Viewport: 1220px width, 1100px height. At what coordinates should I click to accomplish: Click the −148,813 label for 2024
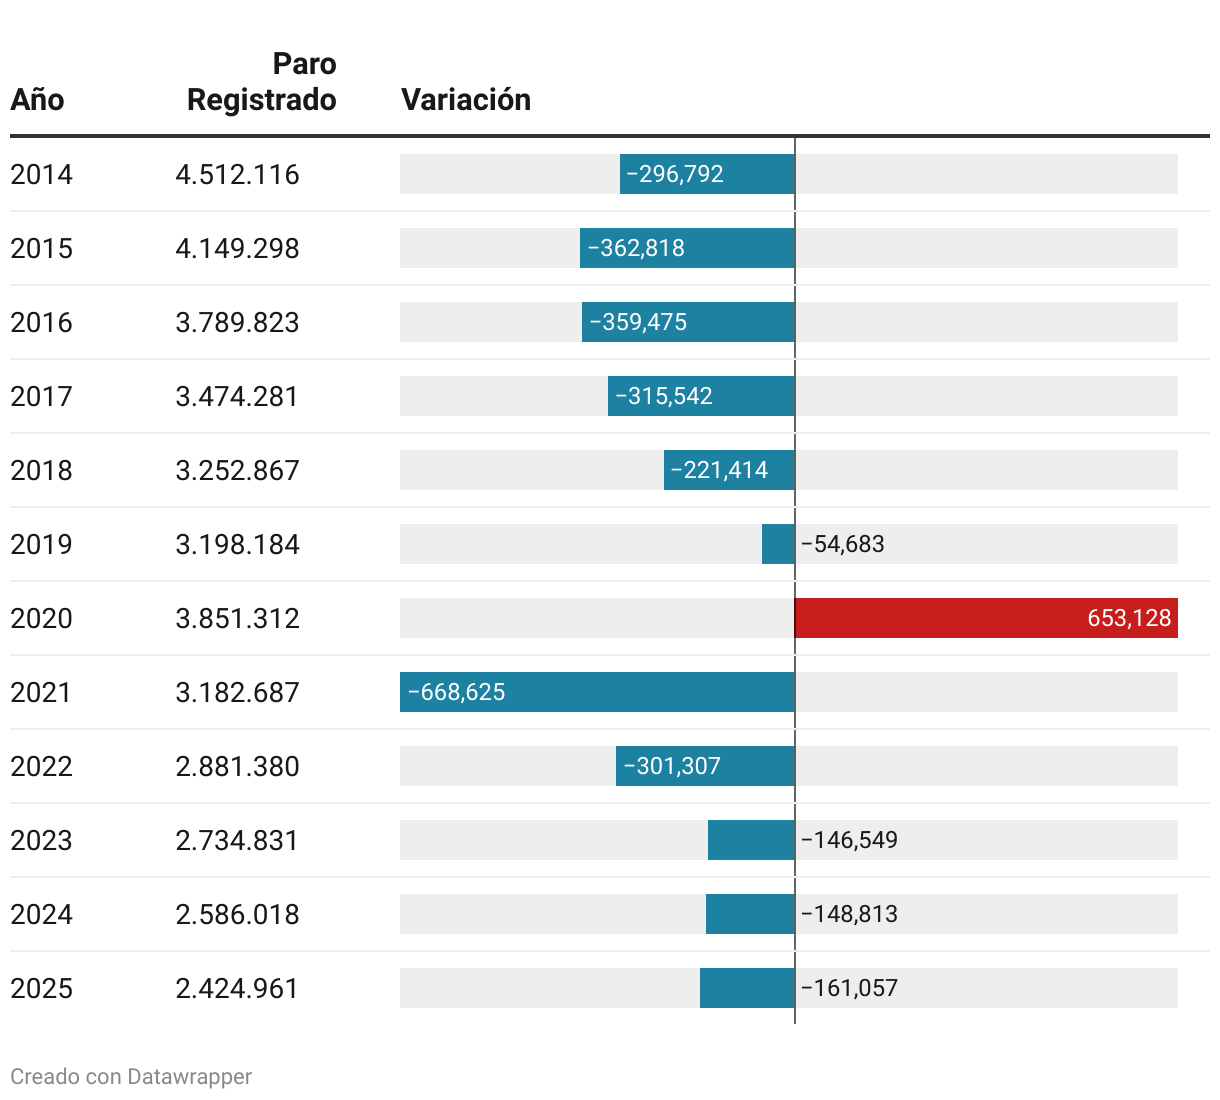[x=849, y=914]
